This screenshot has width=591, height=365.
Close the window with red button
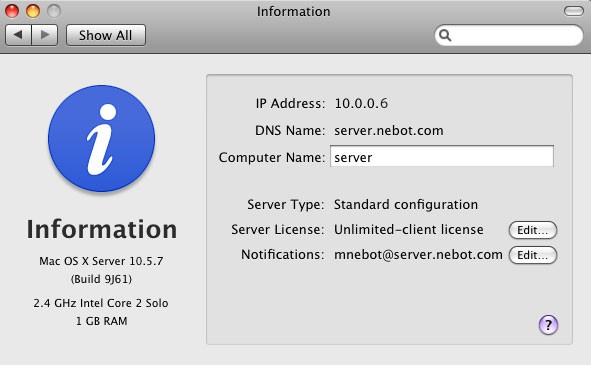tap(12, 11)
